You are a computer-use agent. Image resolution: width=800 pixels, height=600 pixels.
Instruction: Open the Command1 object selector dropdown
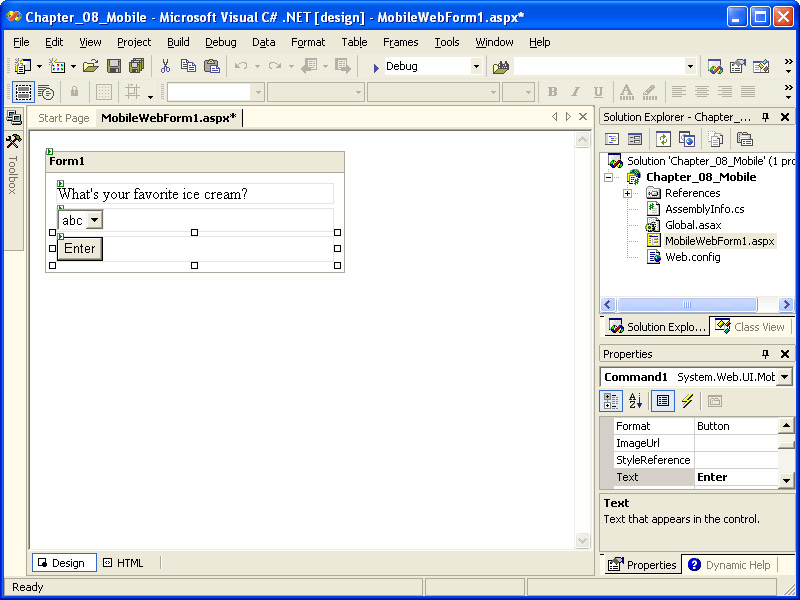click(x=784, y=377)
